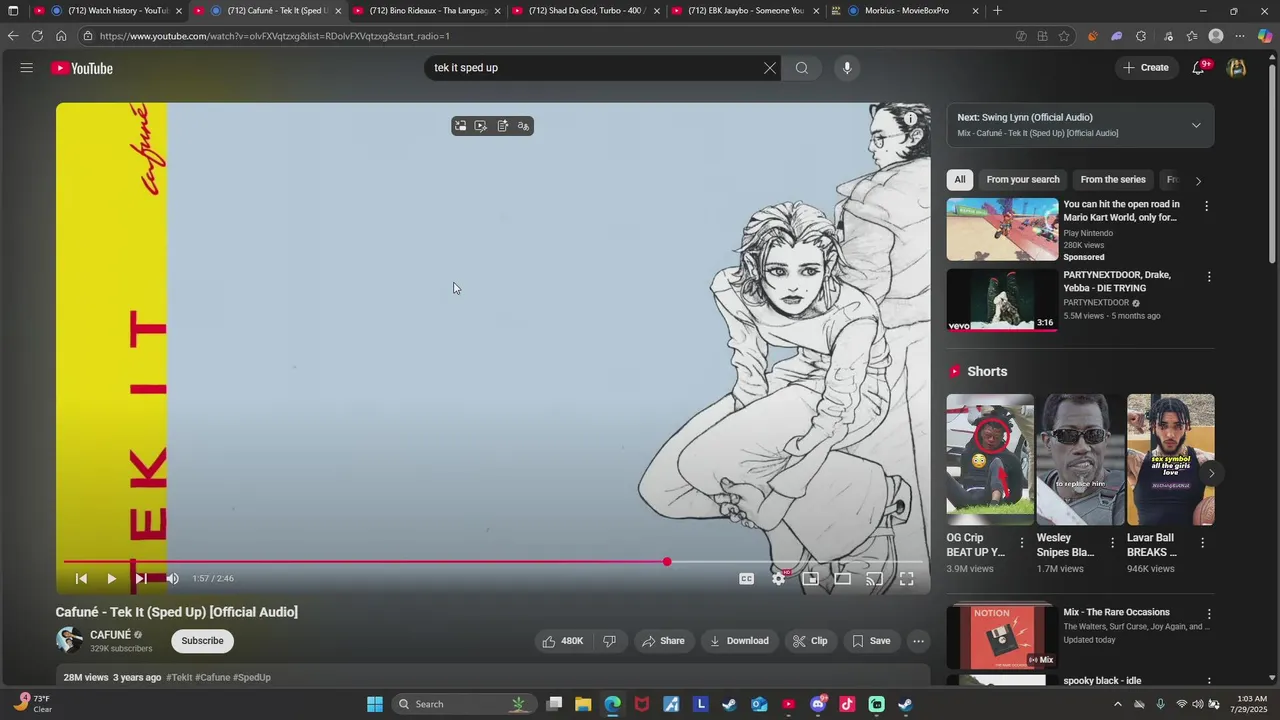
Task: Show next Shorts with arrow
Action: [1211, 473]
